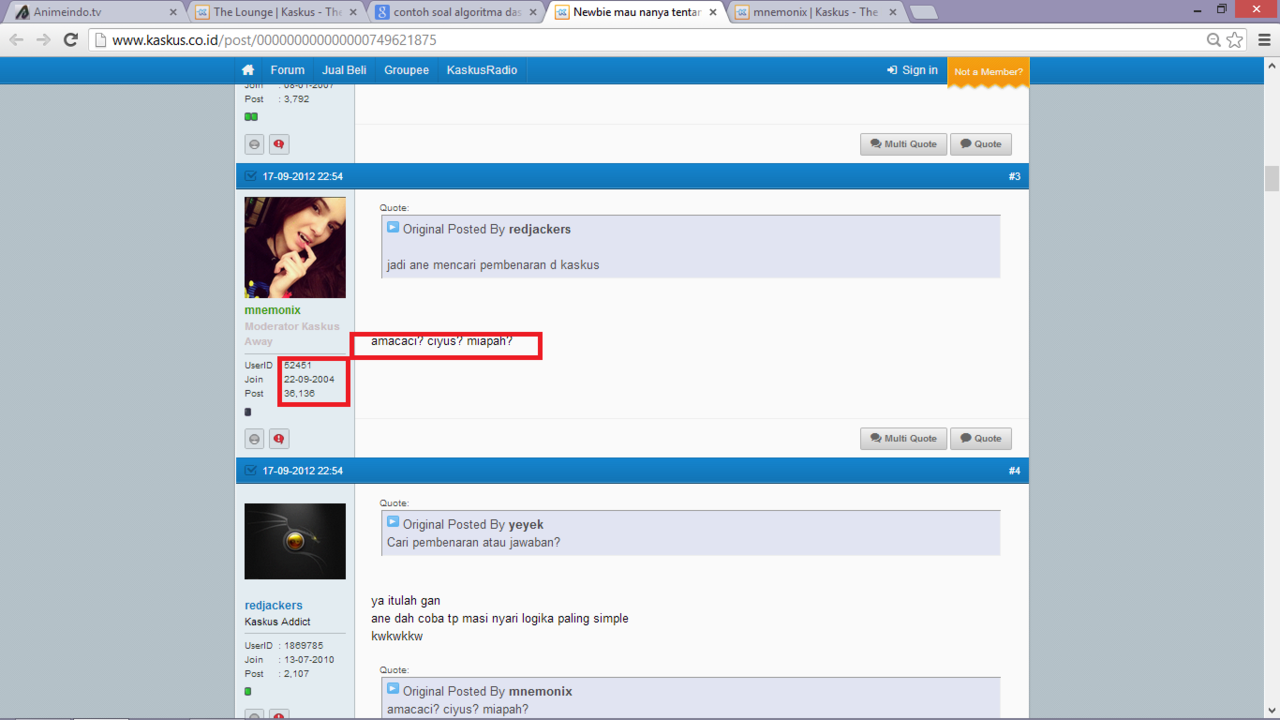The width and height of the screenshot is (1280, 720).
Task: Click yeyek's name in the quote box
Action: click(526, 524)
